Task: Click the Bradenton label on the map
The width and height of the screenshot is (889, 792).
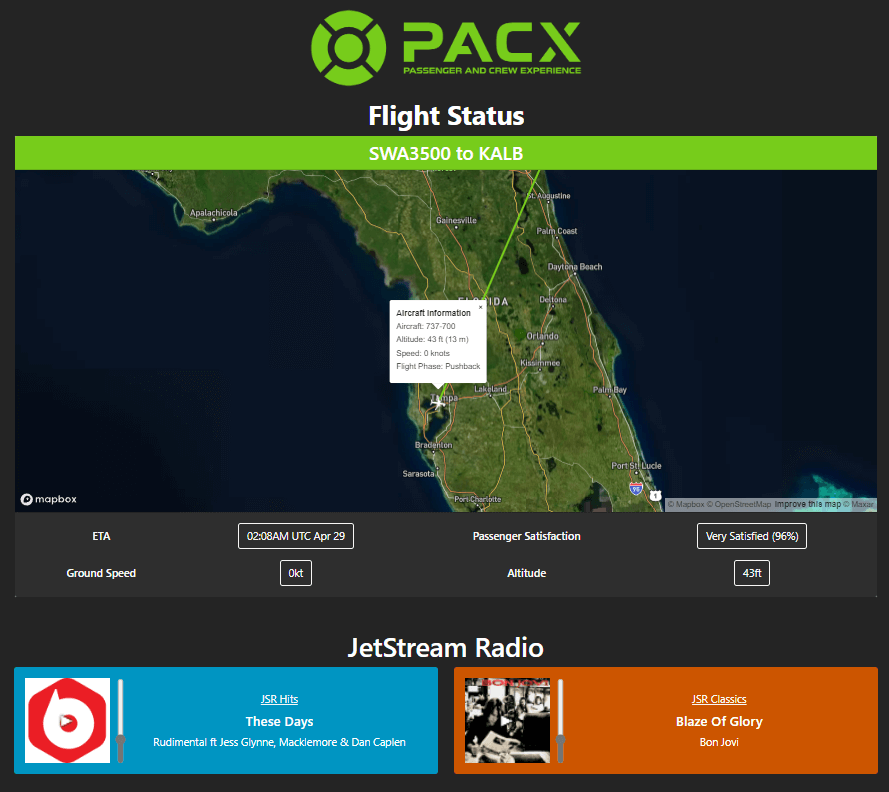Action: point(434,445)
